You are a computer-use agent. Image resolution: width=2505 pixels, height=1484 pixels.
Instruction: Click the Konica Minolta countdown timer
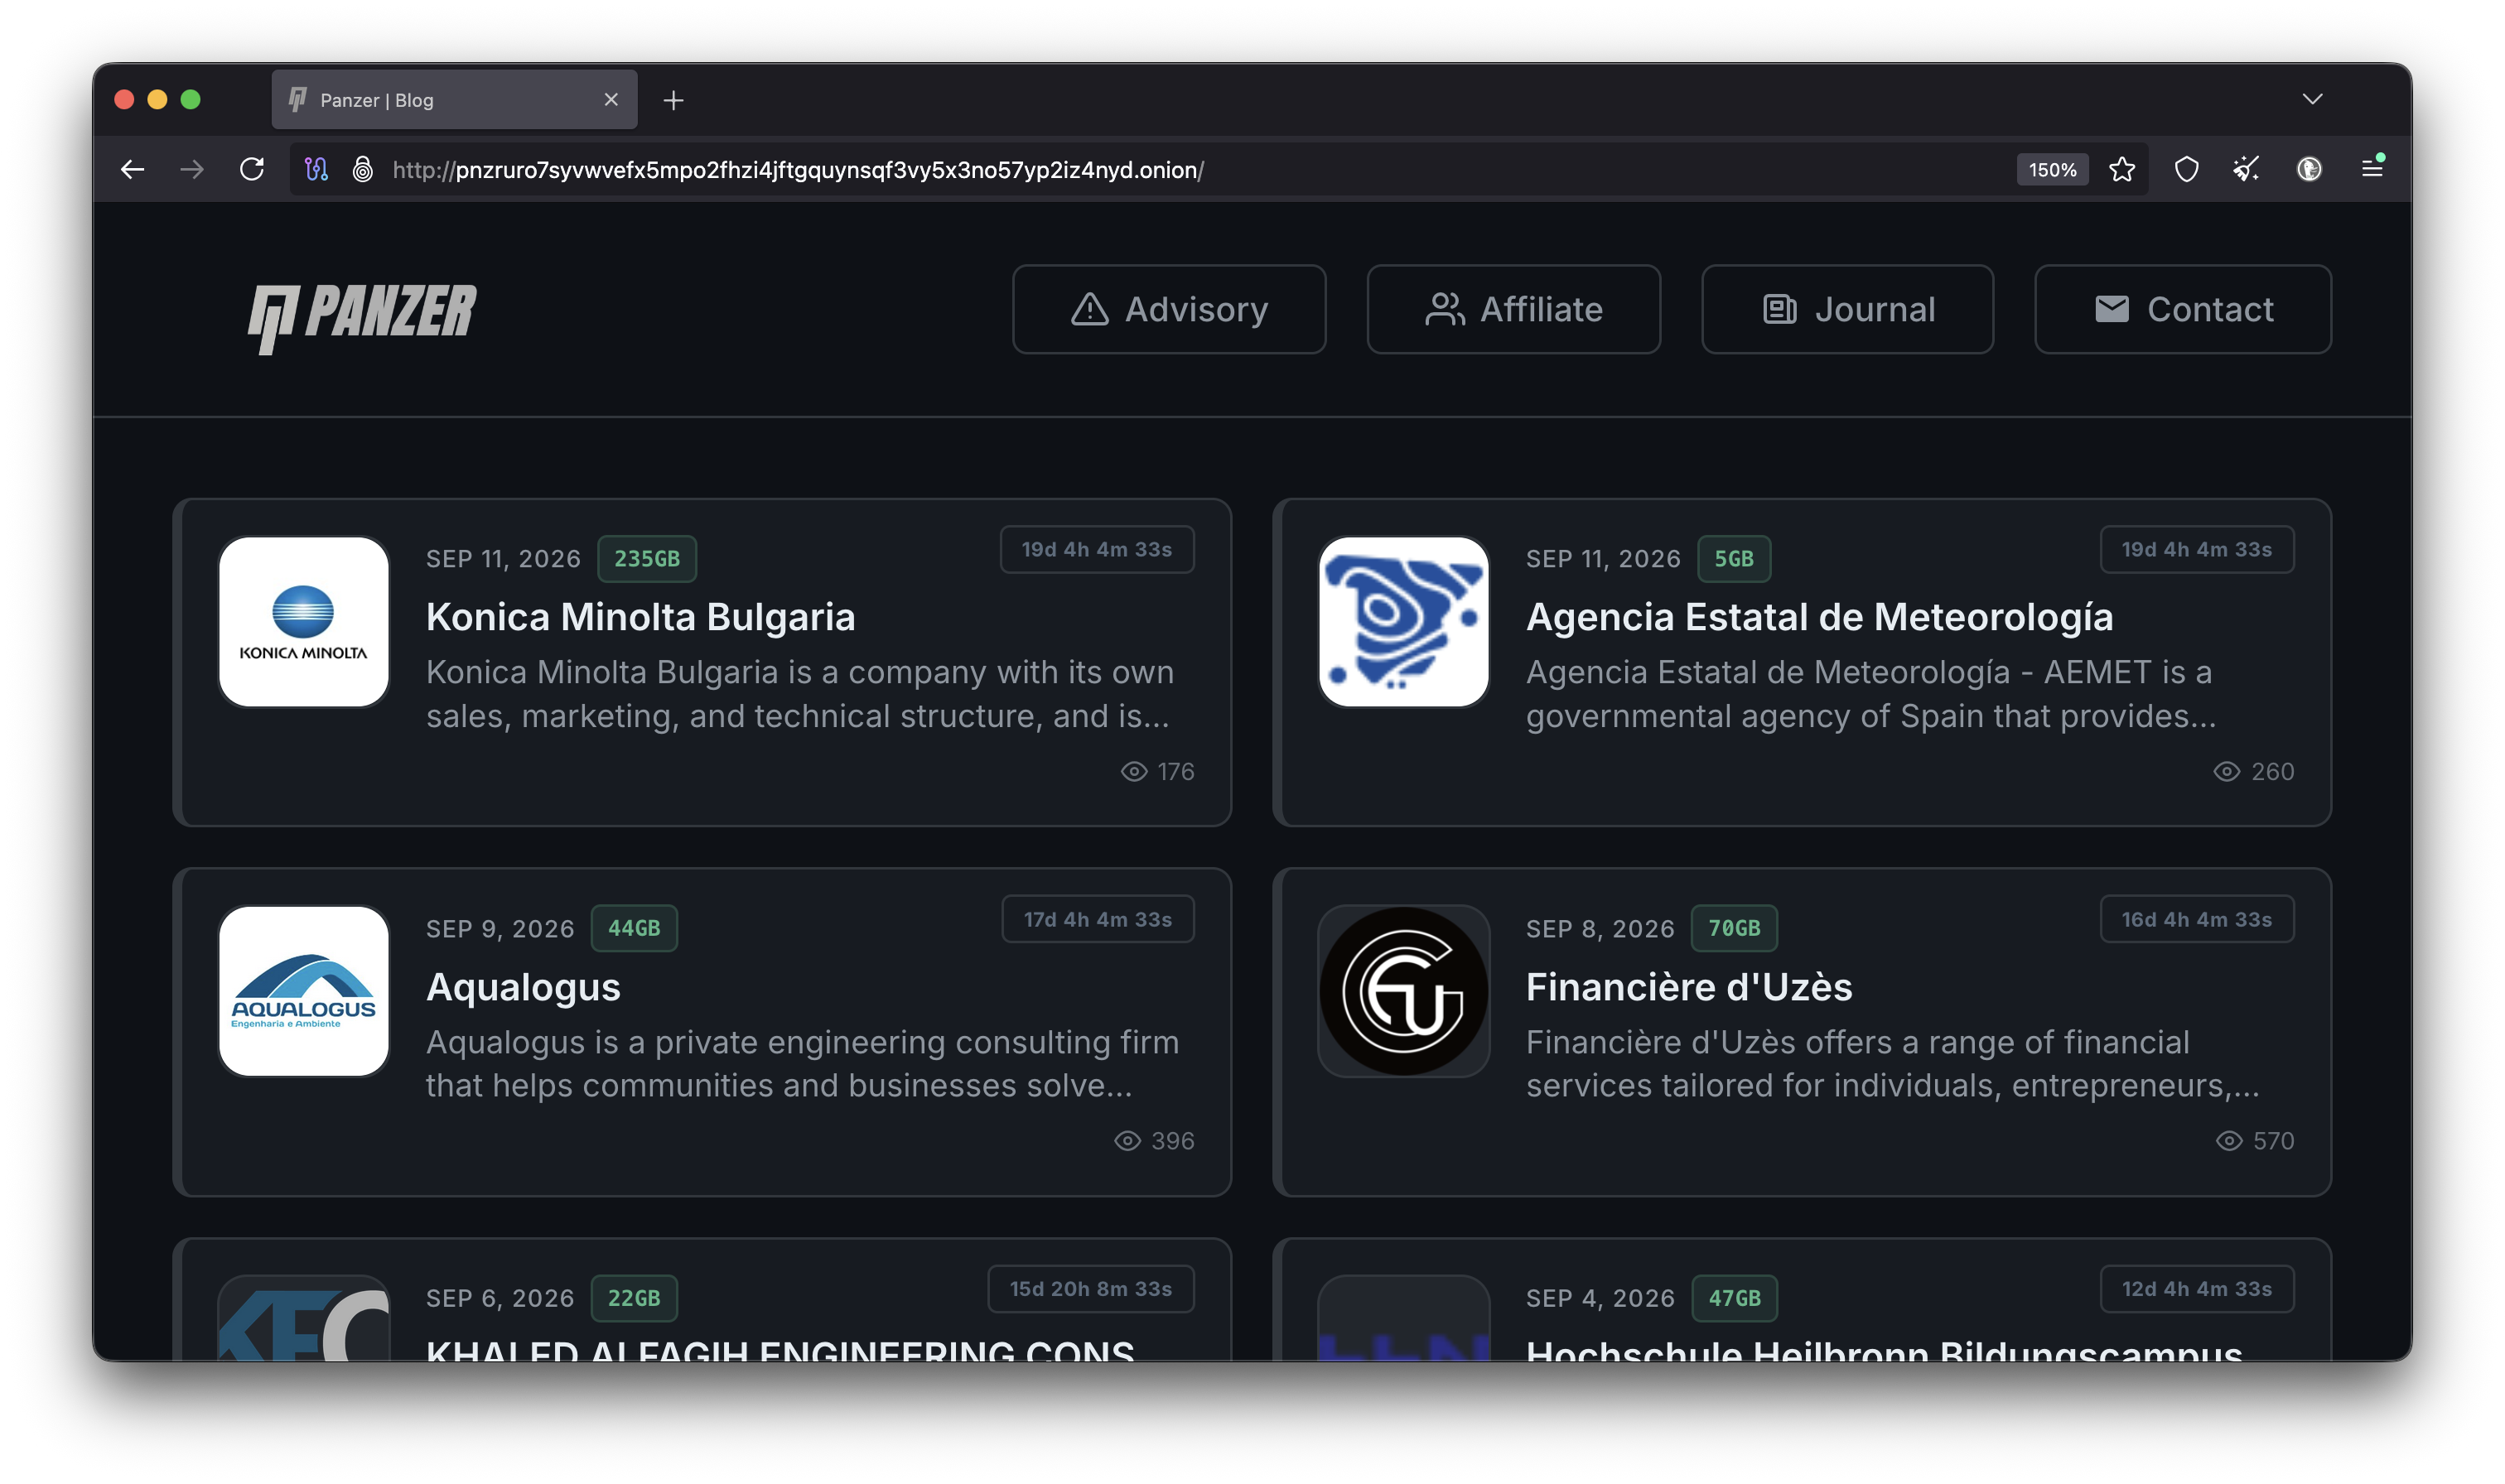click(1097, 549)
